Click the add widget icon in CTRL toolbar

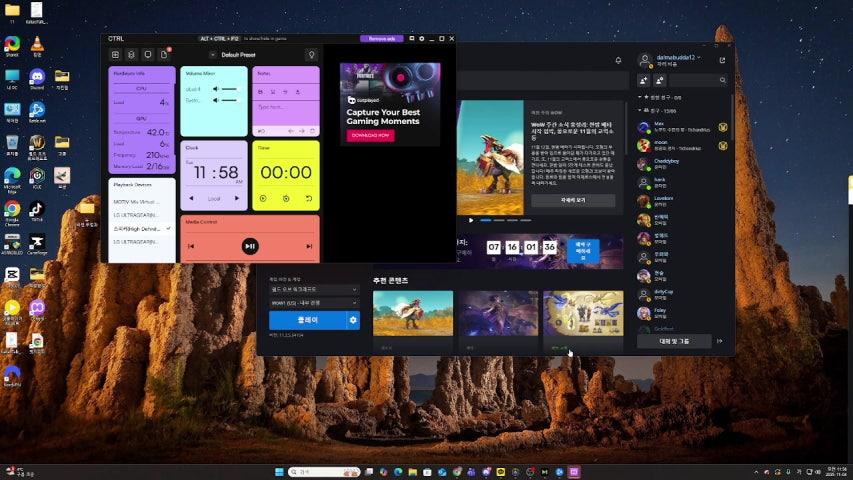(115, 54)
